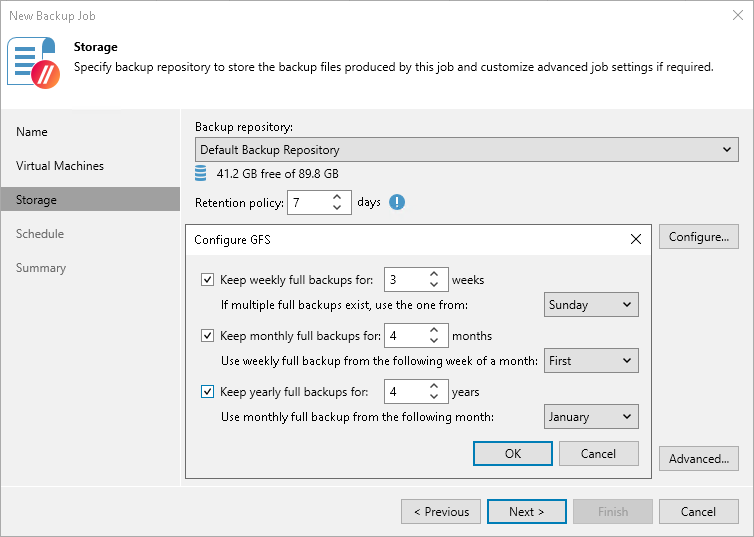This screenshot has width=754, height=537.
Task: Uncheck Keep weekly full backups
Action: 208,280
